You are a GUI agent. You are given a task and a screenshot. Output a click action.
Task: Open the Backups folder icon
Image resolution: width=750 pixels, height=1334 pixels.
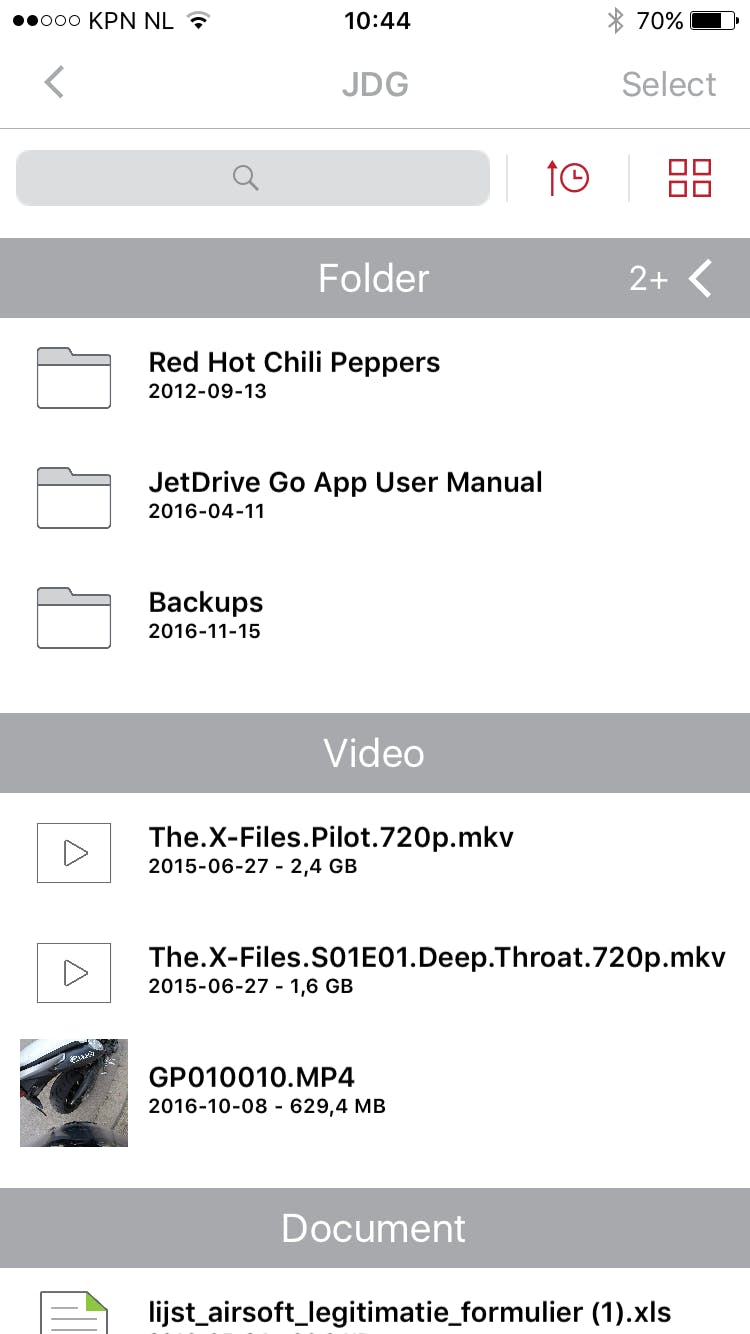coord(74,617)
